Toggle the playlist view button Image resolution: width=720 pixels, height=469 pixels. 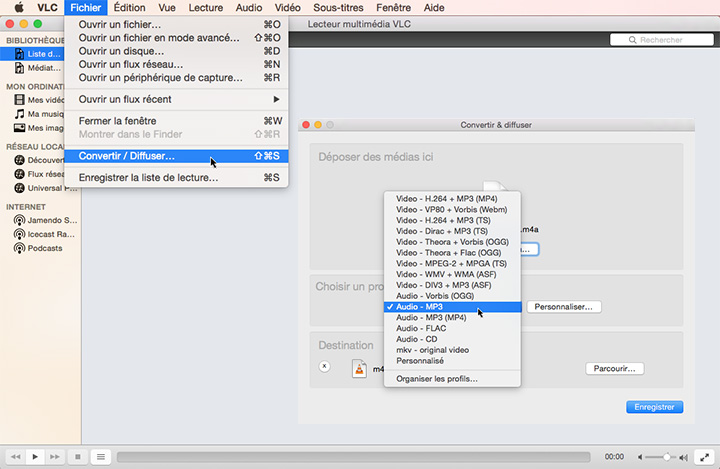(x=101, y=457)
